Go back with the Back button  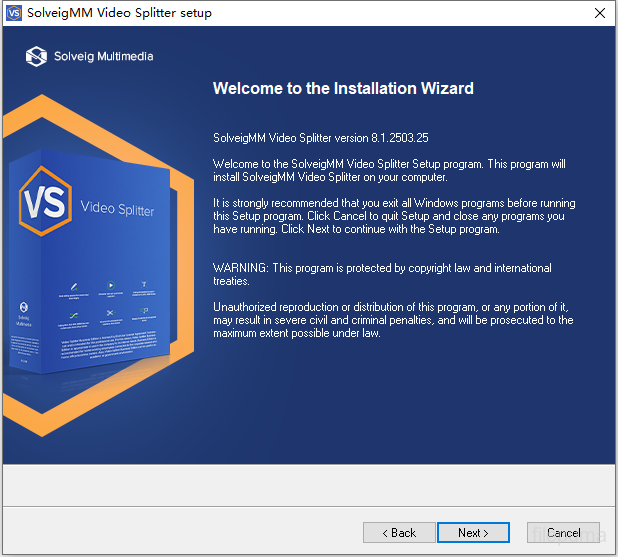coord(399,533)
